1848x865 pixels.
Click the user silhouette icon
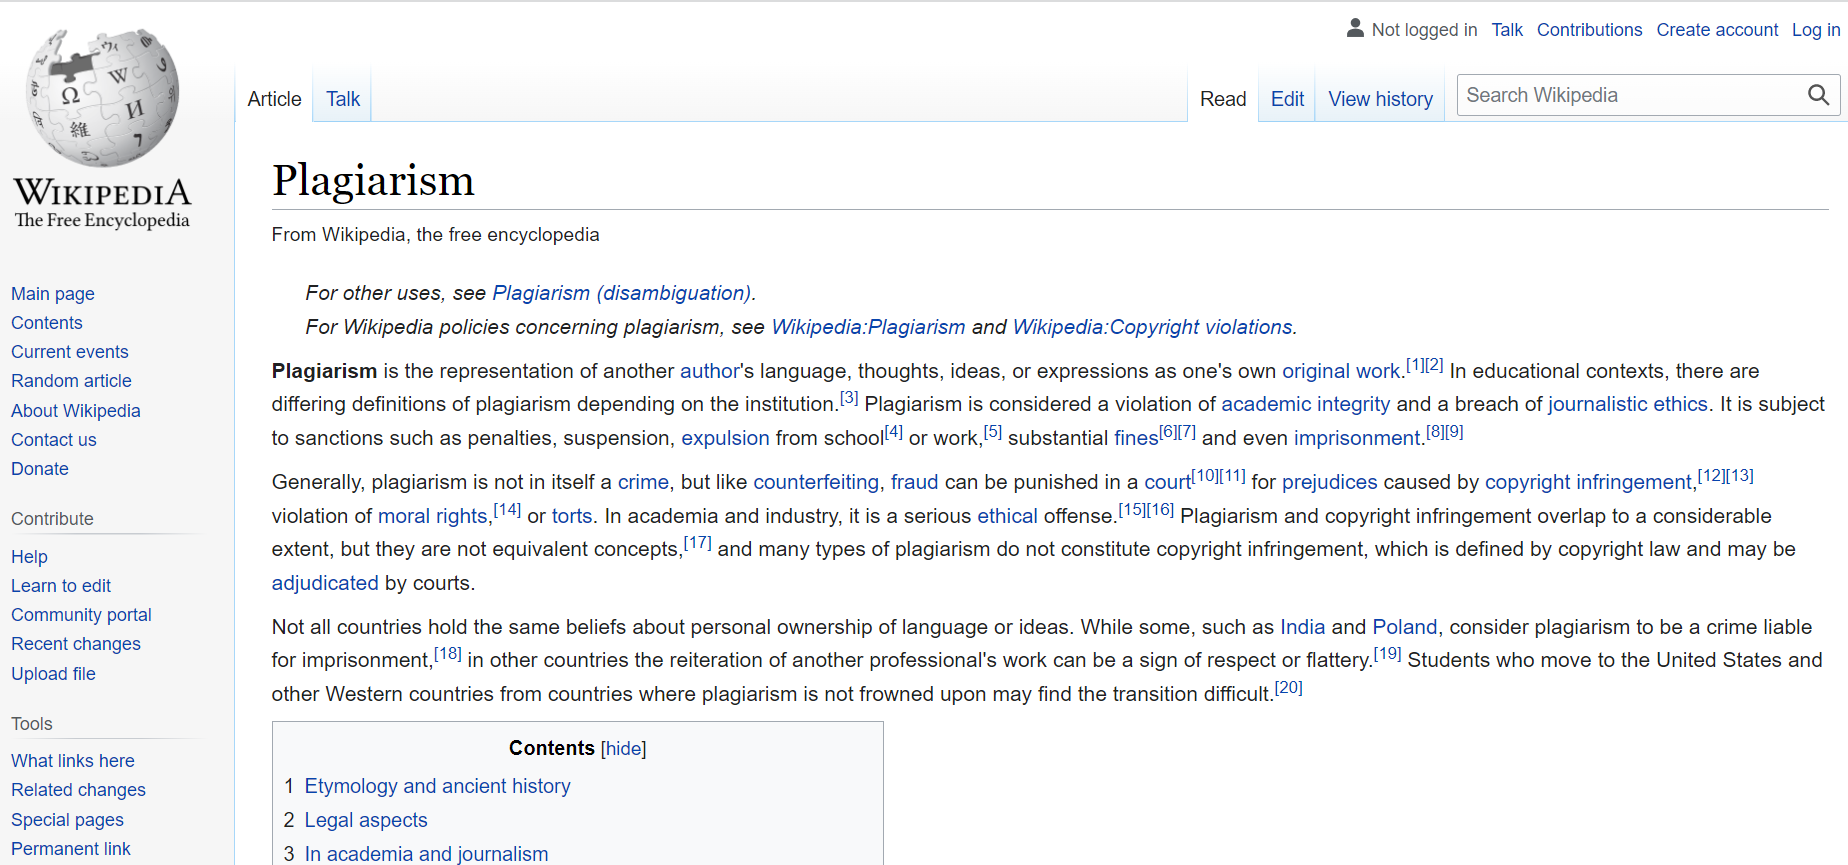[x=1355, y=28]
